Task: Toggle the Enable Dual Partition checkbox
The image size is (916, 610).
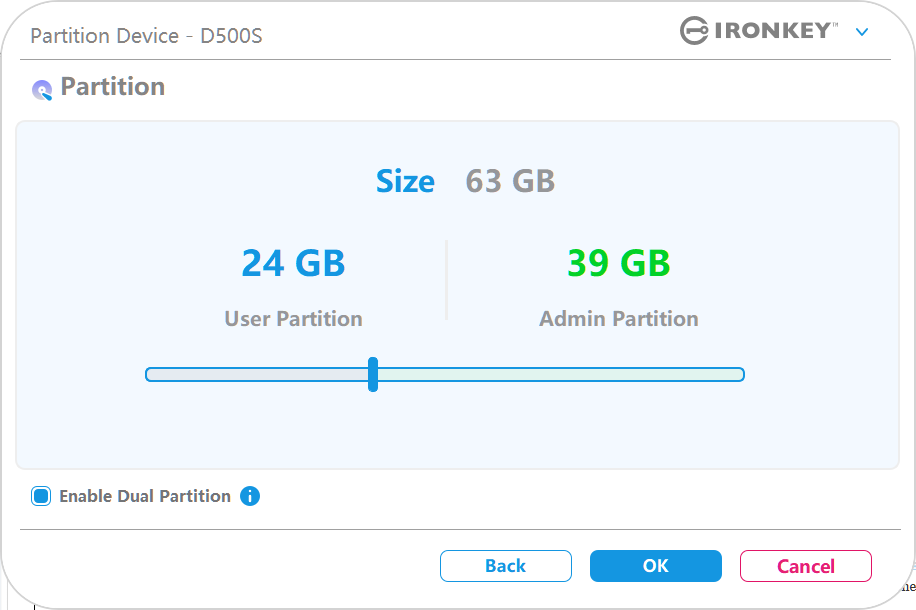Action: coord(41,496)
